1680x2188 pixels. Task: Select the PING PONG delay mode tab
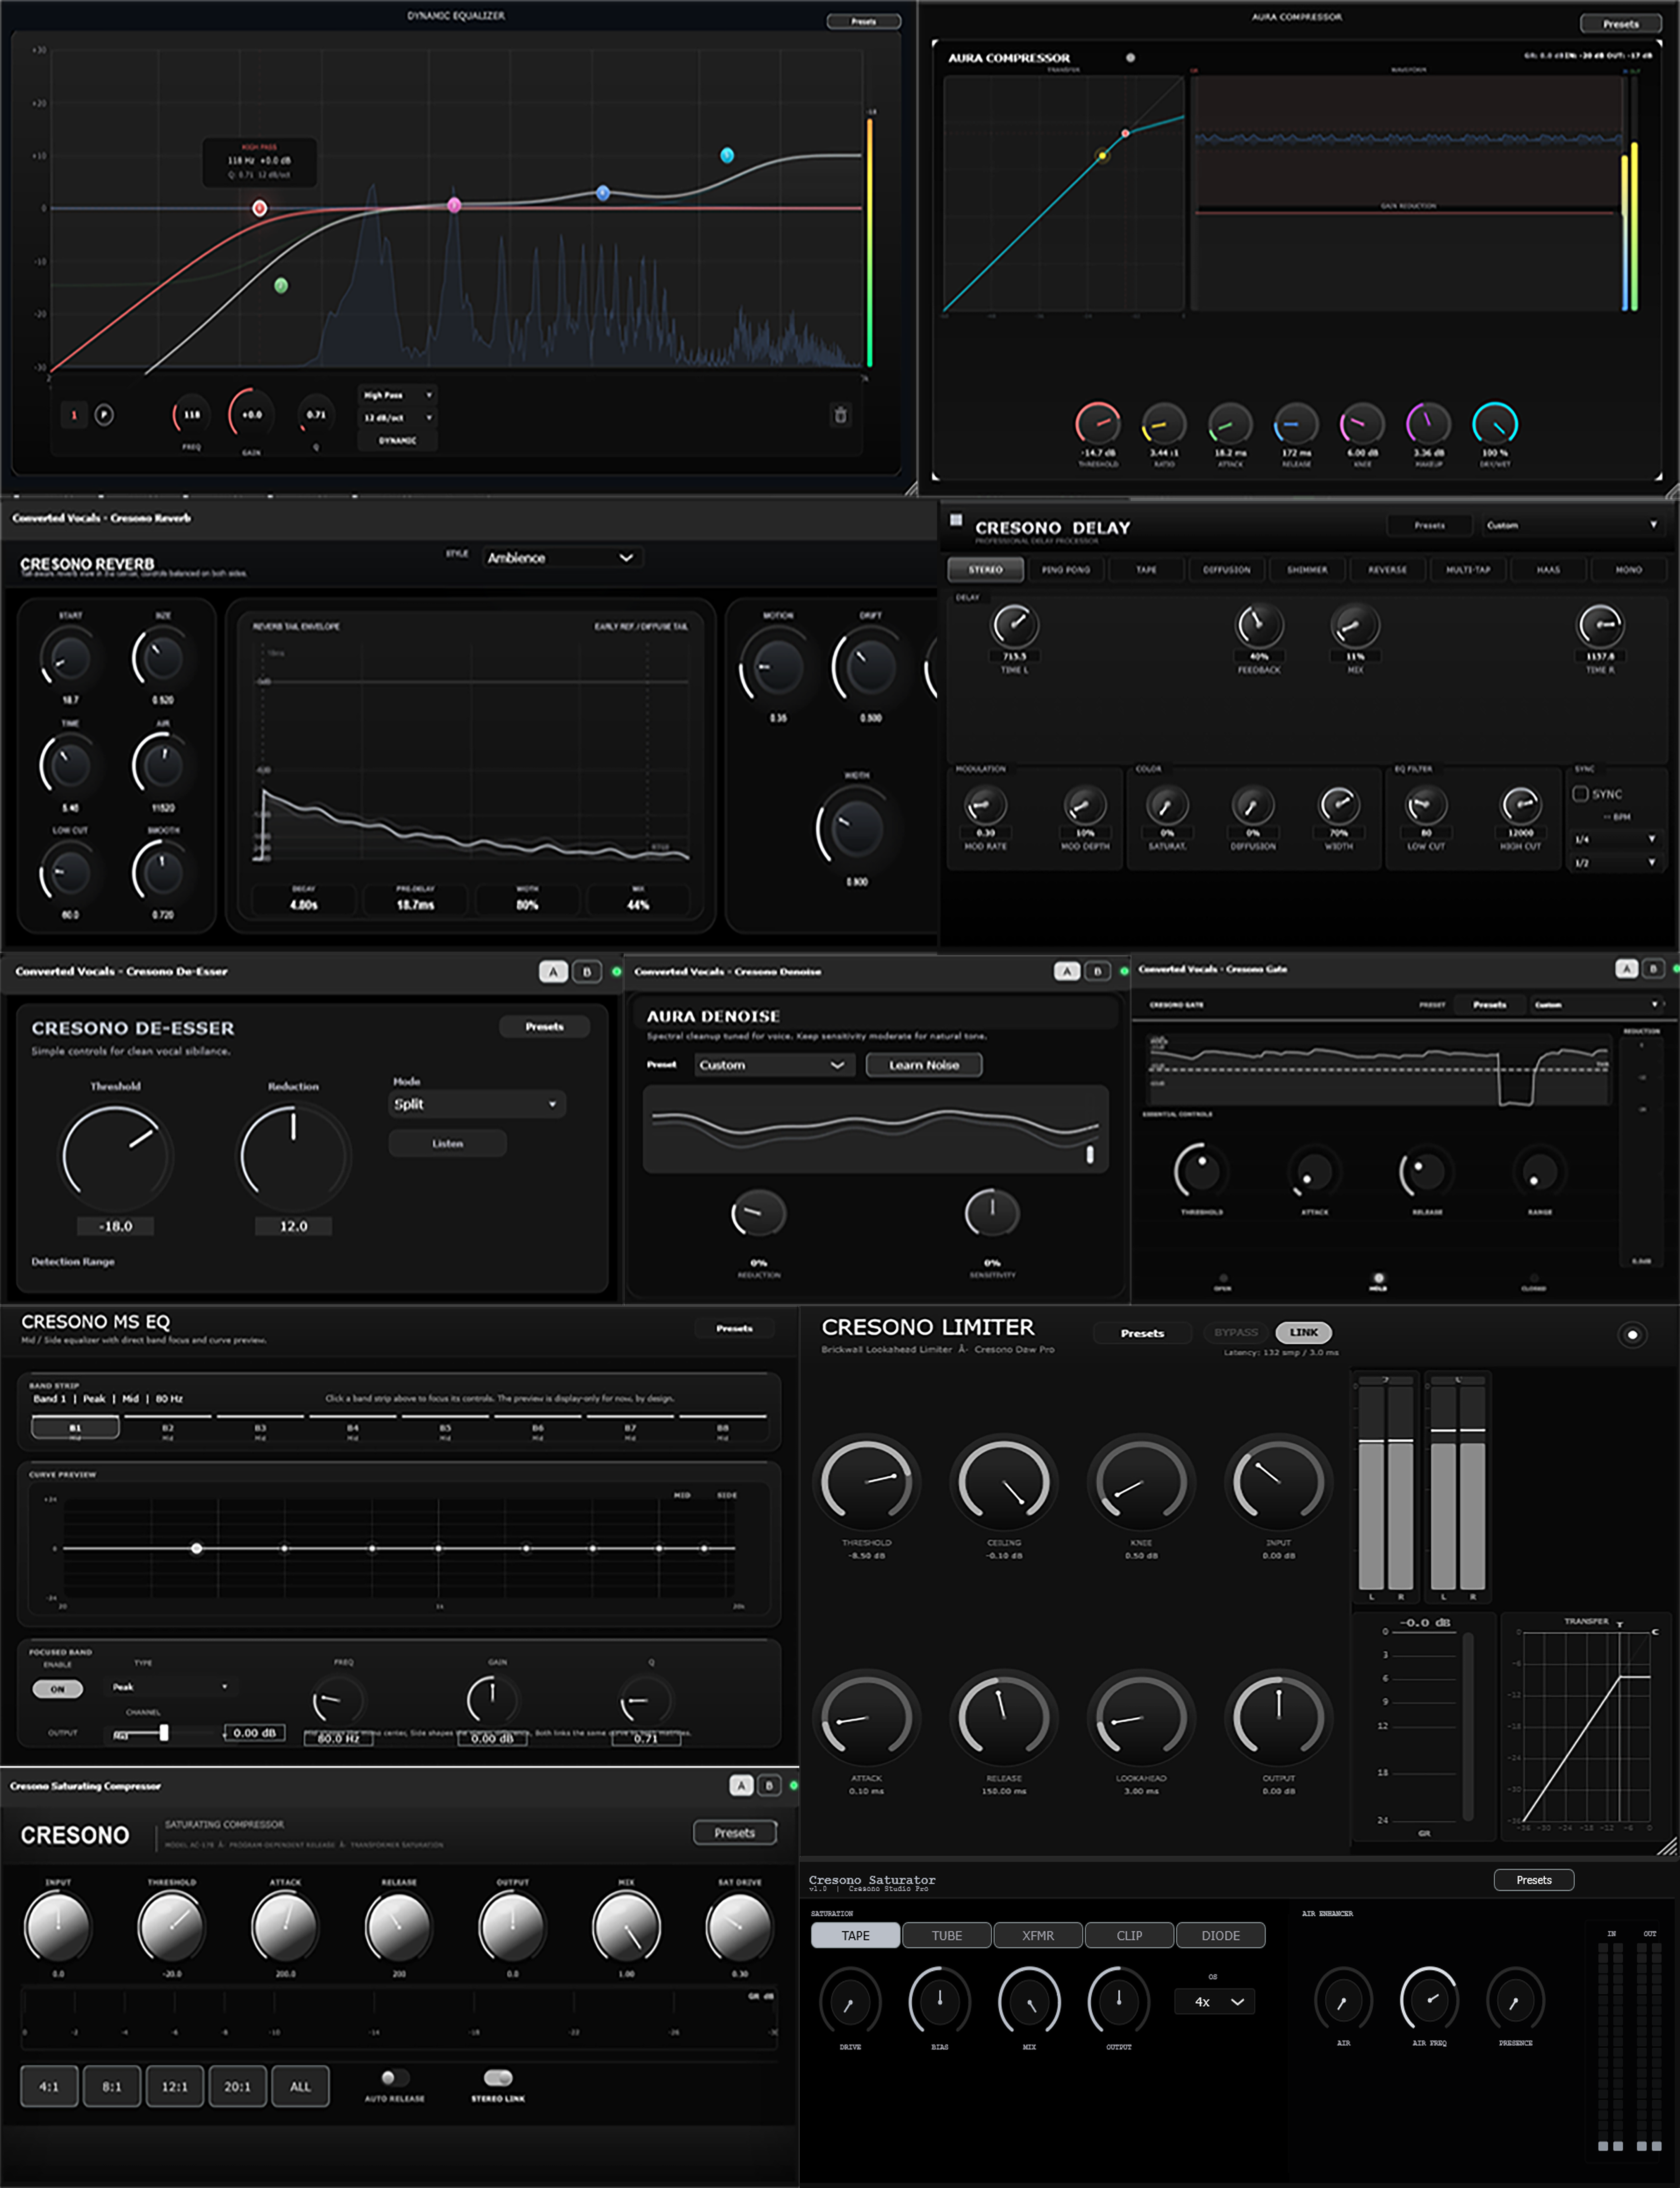tap(1066, 570)
